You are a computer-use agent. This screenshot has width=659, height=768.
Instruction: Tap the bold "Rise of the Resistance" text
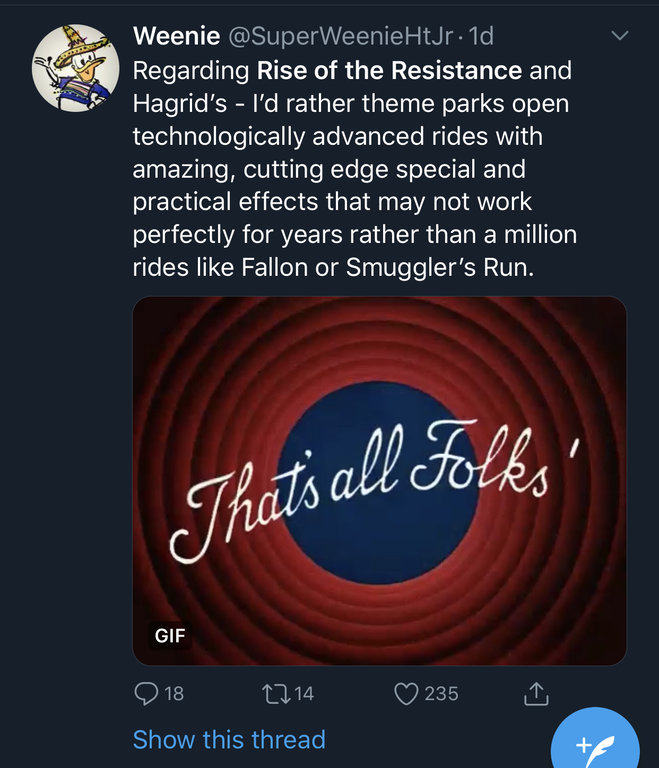390,71
